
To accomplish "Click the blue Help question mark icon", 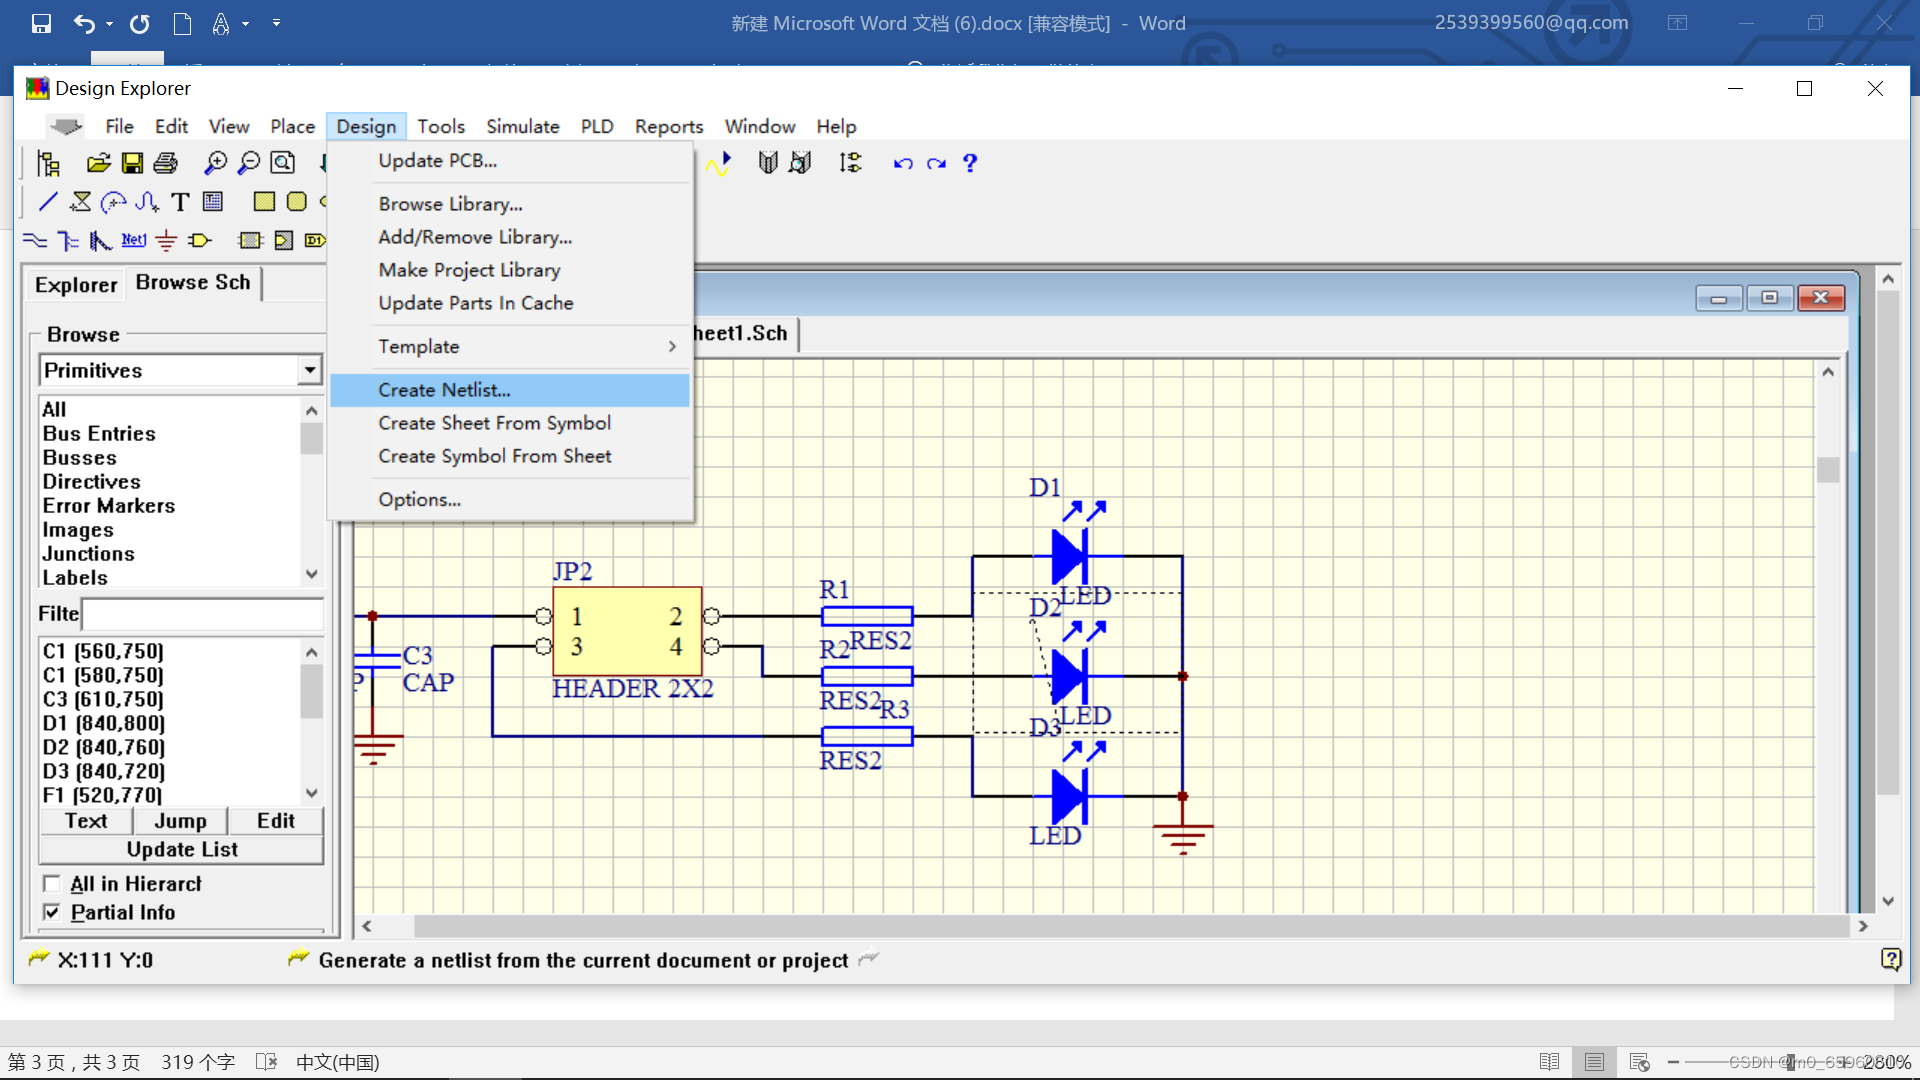I will tap(969, 163).
